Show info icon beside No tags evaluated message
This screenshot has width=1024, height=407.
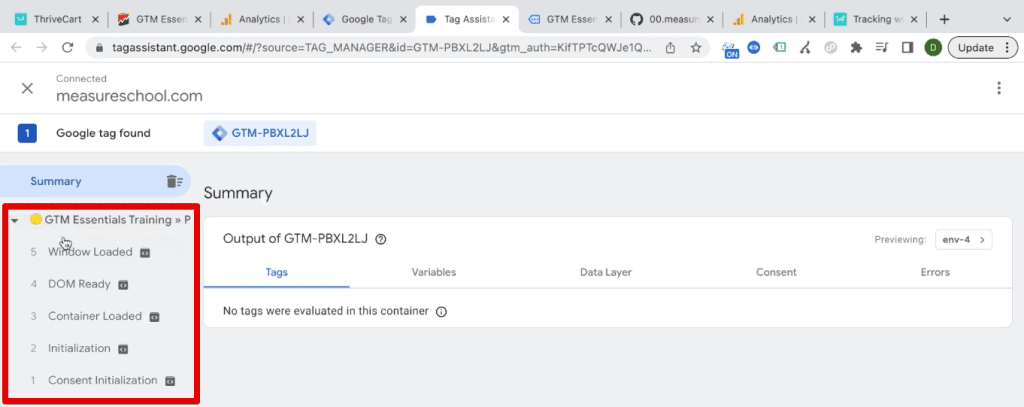[441, 312]
